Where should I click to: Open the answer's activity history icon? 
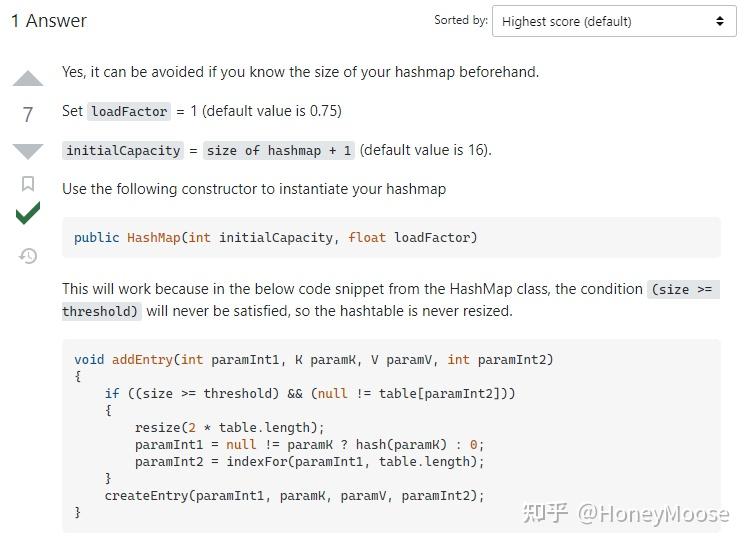(28, 256)
